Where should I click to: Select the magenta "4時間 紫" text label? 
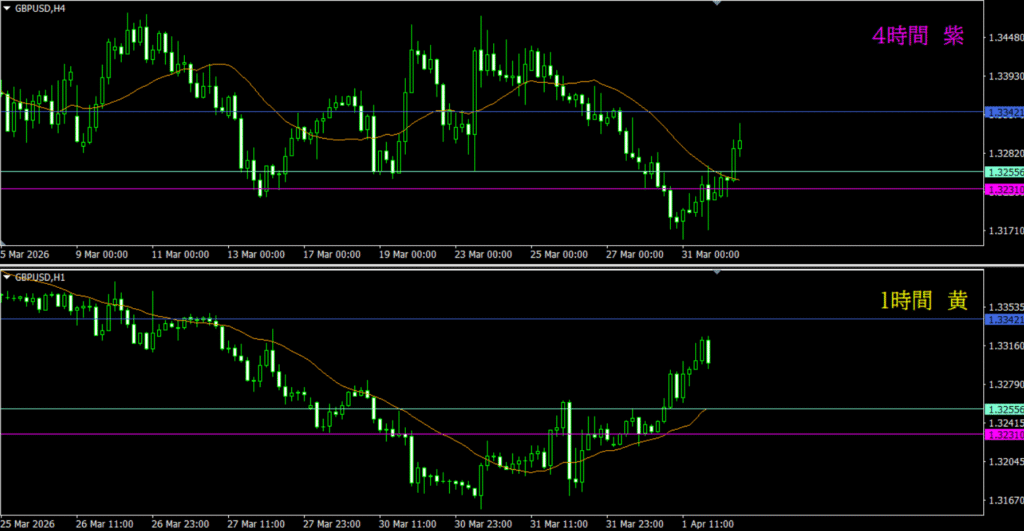[x=918, y=36]
